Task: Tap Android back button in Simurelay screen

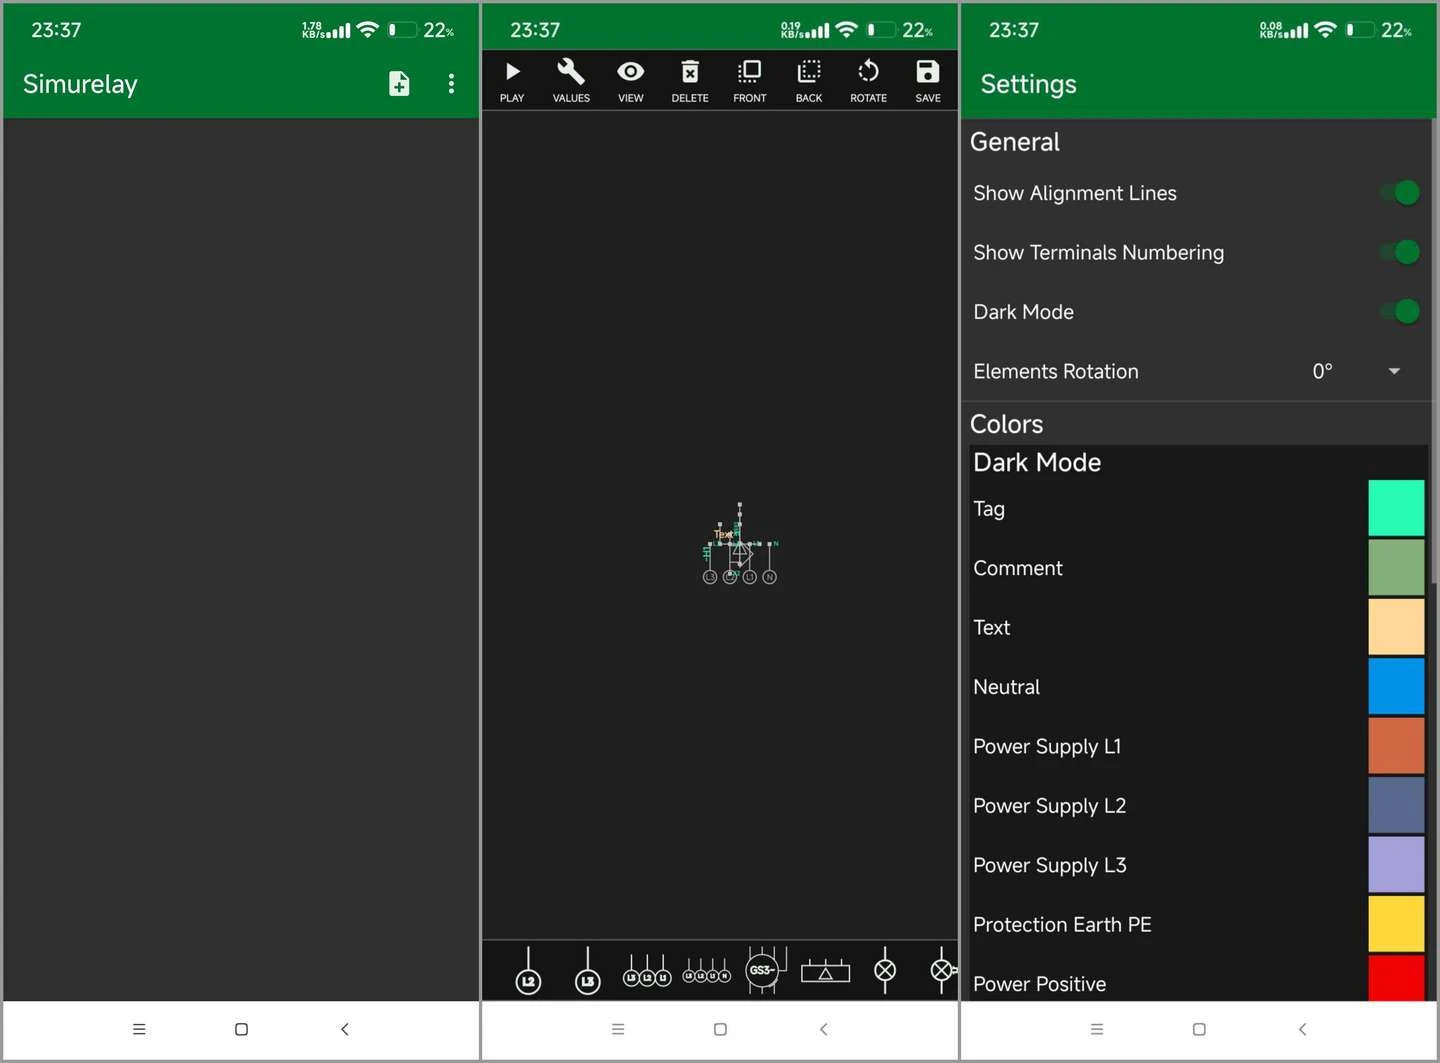Action: click(x=344, y=1029)
